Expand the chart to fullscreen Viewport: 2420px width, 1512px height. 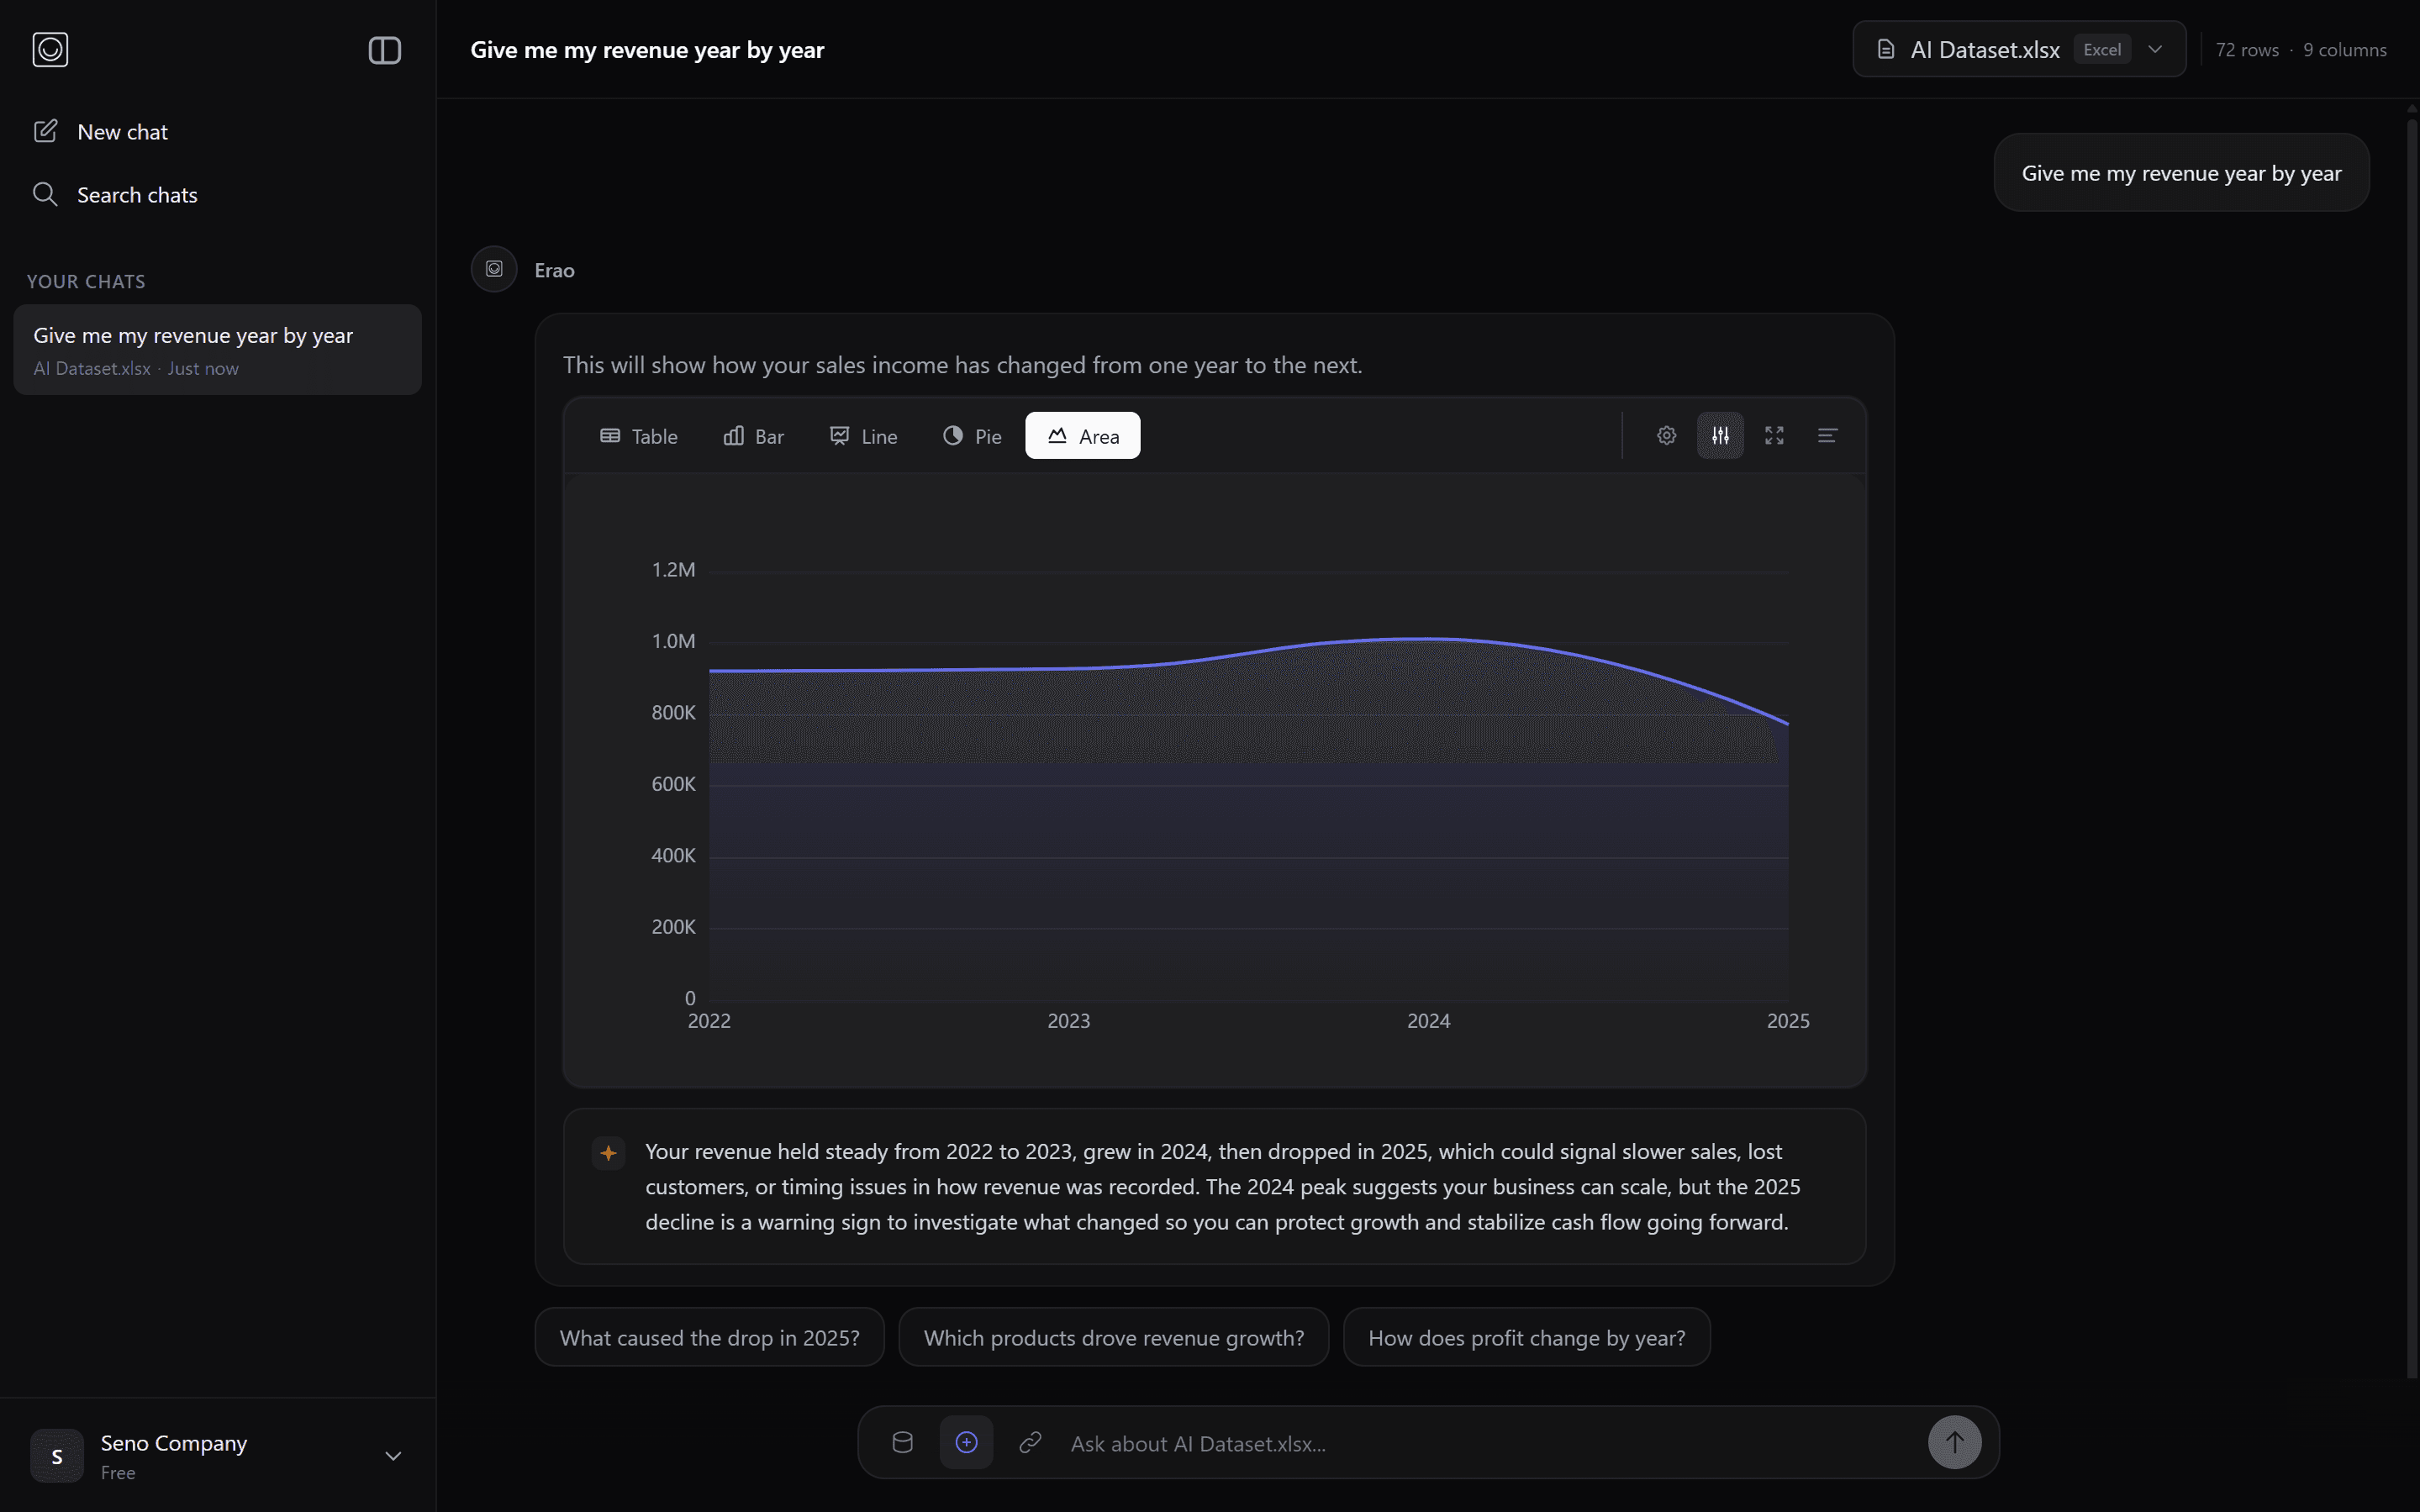(1774, 435)
